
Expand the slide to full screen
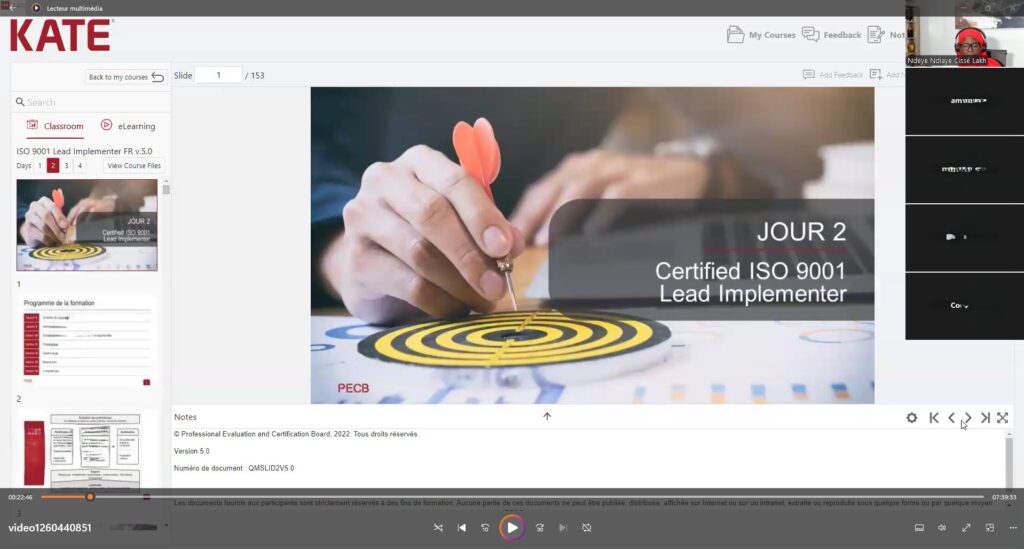1003,418
